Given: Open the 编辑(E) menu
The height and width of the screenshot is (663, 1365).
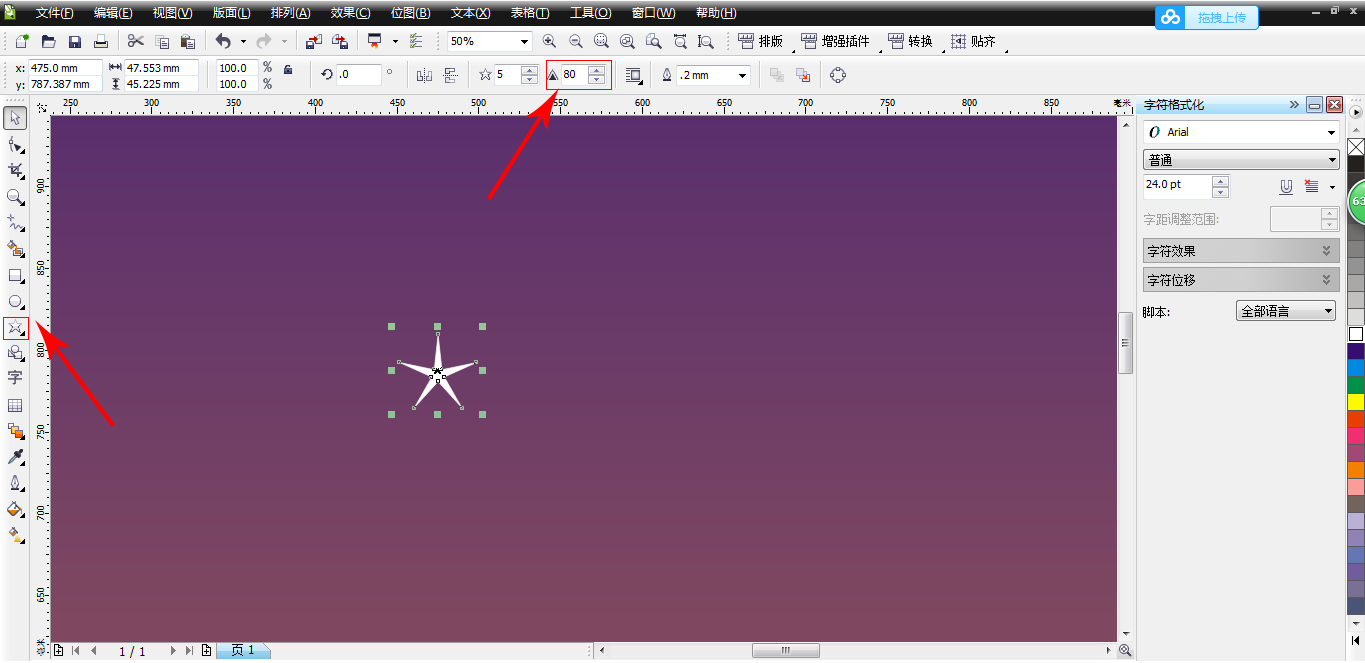Looking at the screenshot, I should point(113,13).
